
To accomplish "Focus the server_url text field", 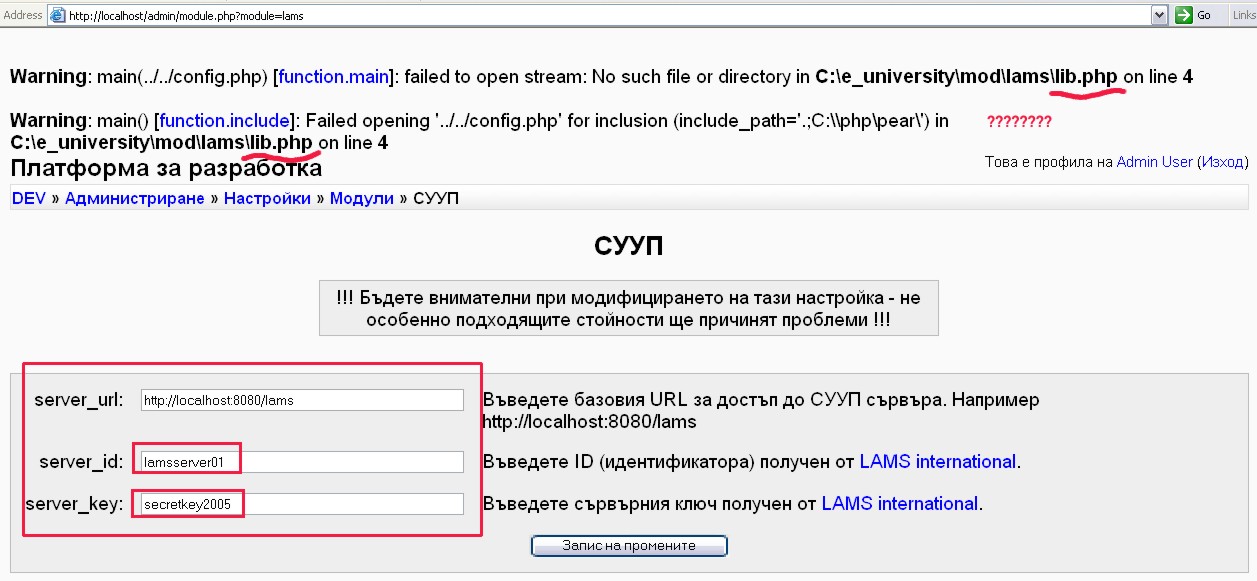I will pos(302,400).
